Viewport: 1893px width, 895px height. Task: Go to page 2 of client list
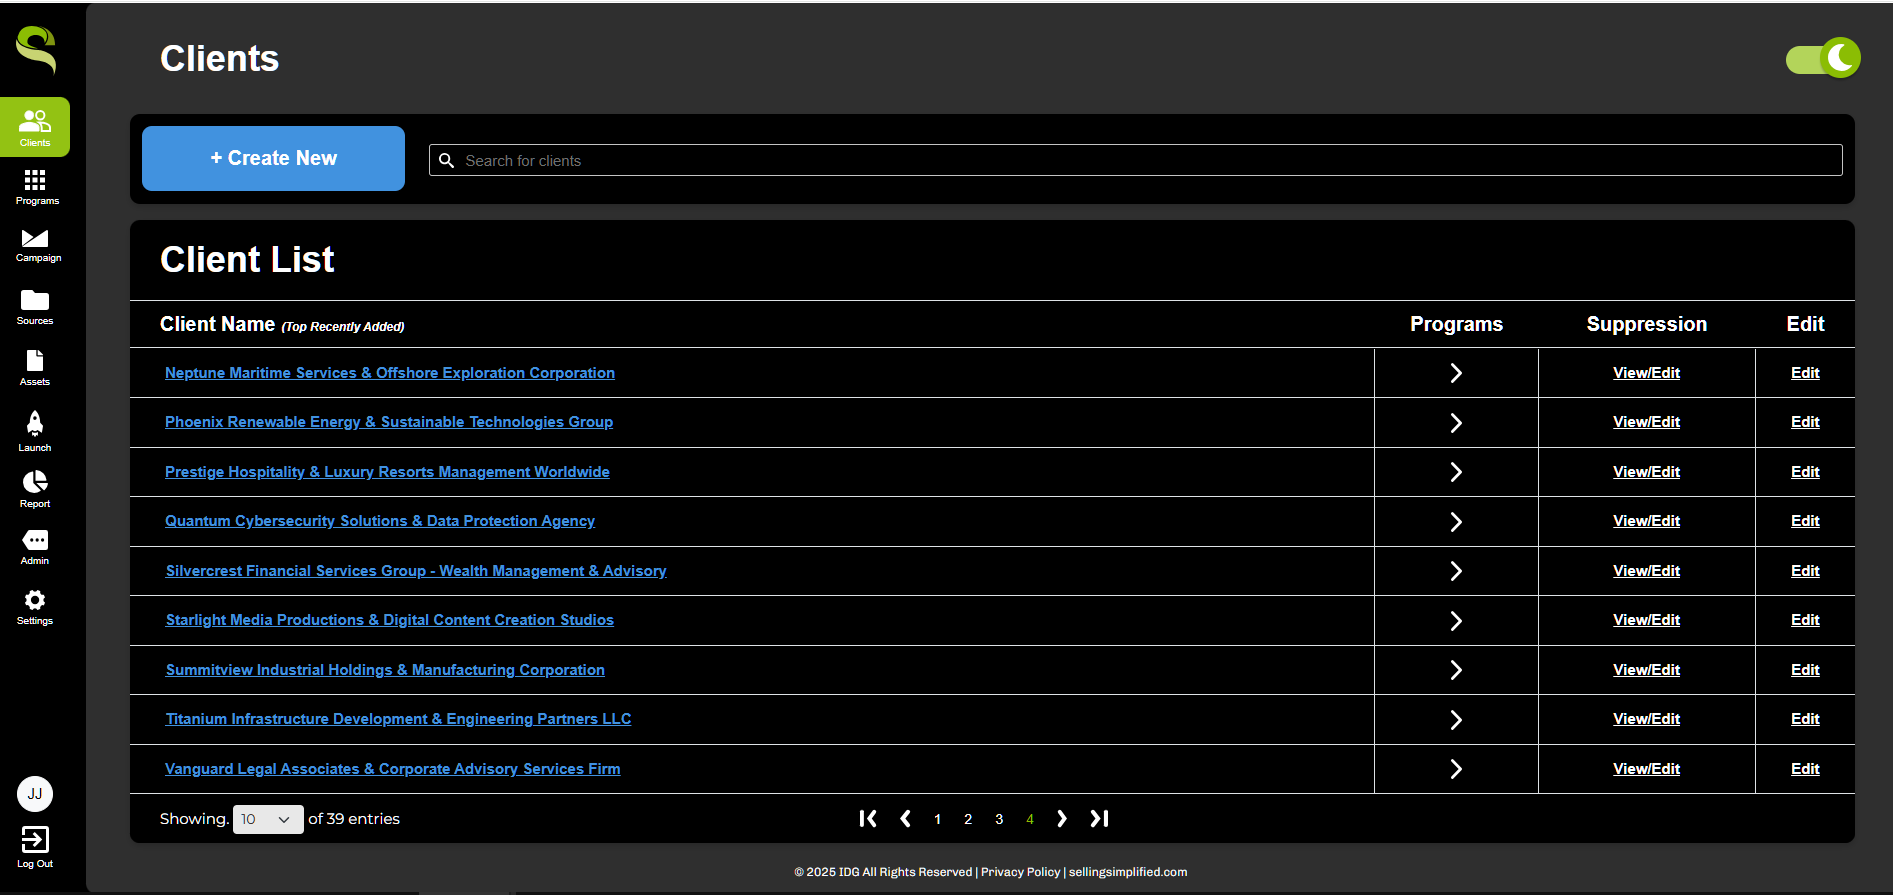[968, 819]
